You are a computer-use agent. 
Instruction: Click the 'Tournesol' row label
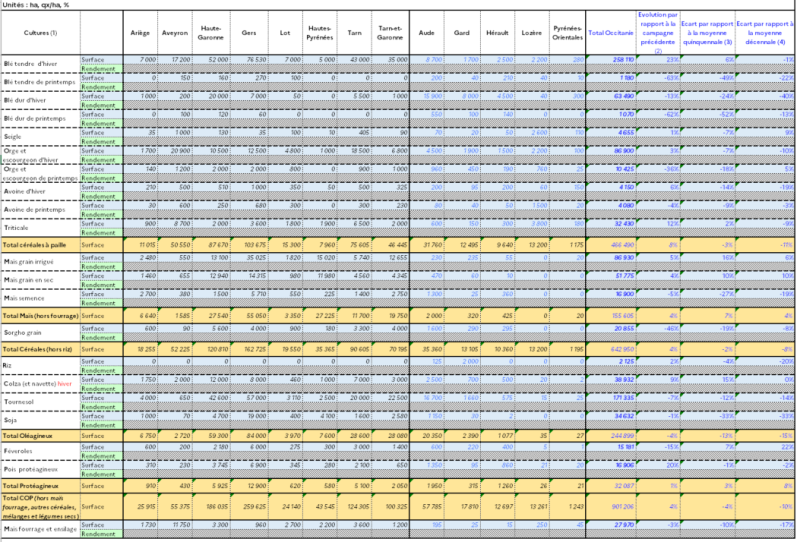click(18, 402)
